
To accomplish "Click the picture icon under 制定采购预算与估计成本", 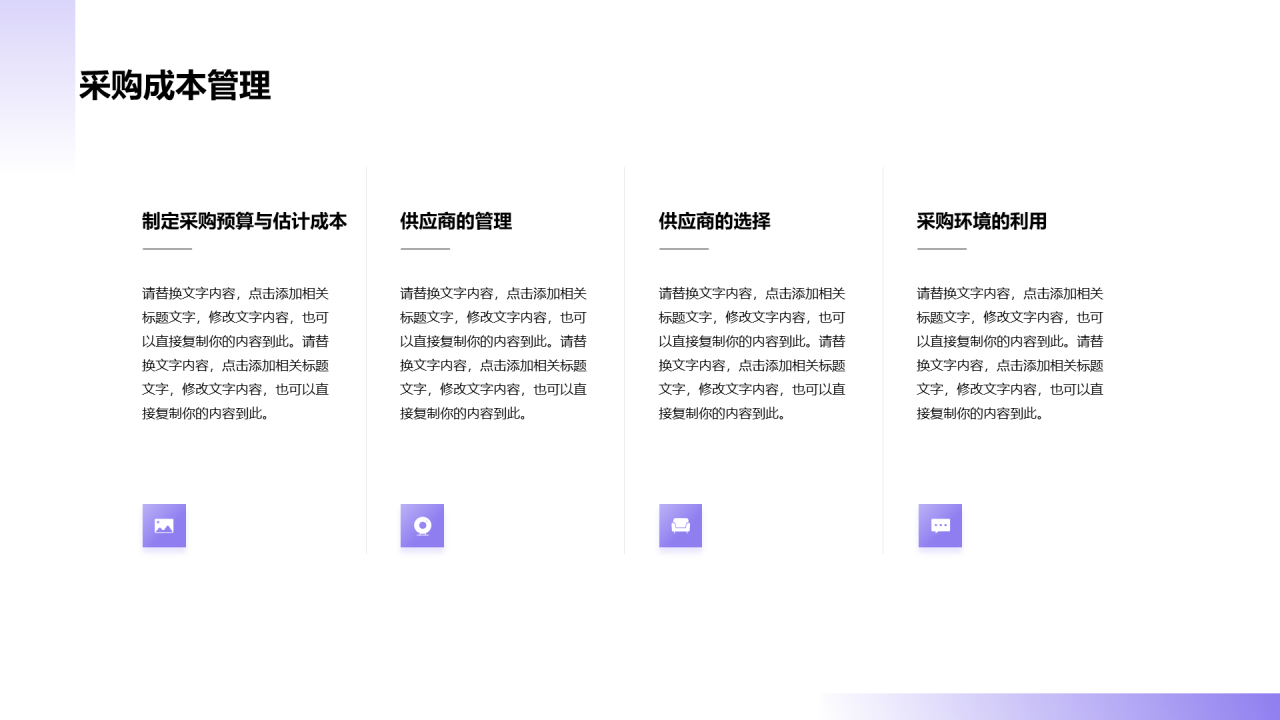I will tap(164, 526).
